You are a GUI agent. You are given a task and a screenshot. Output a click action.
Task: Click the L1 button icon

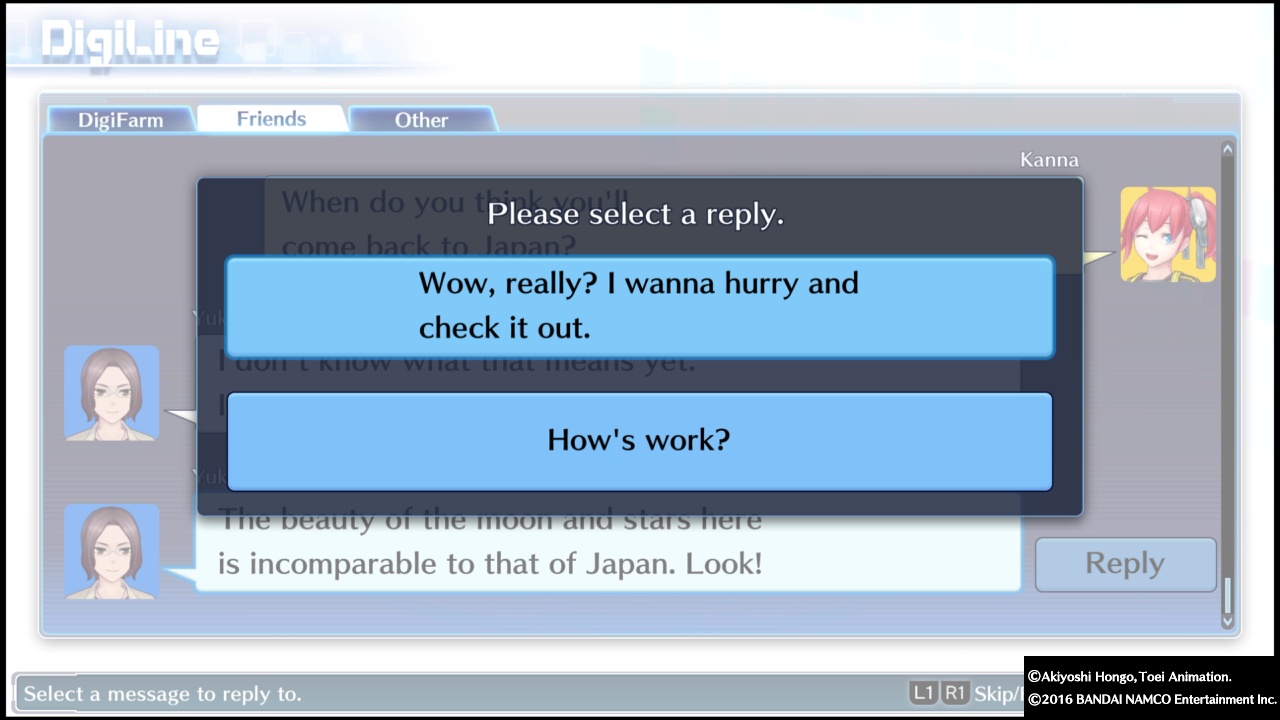(x=923, y=693)
